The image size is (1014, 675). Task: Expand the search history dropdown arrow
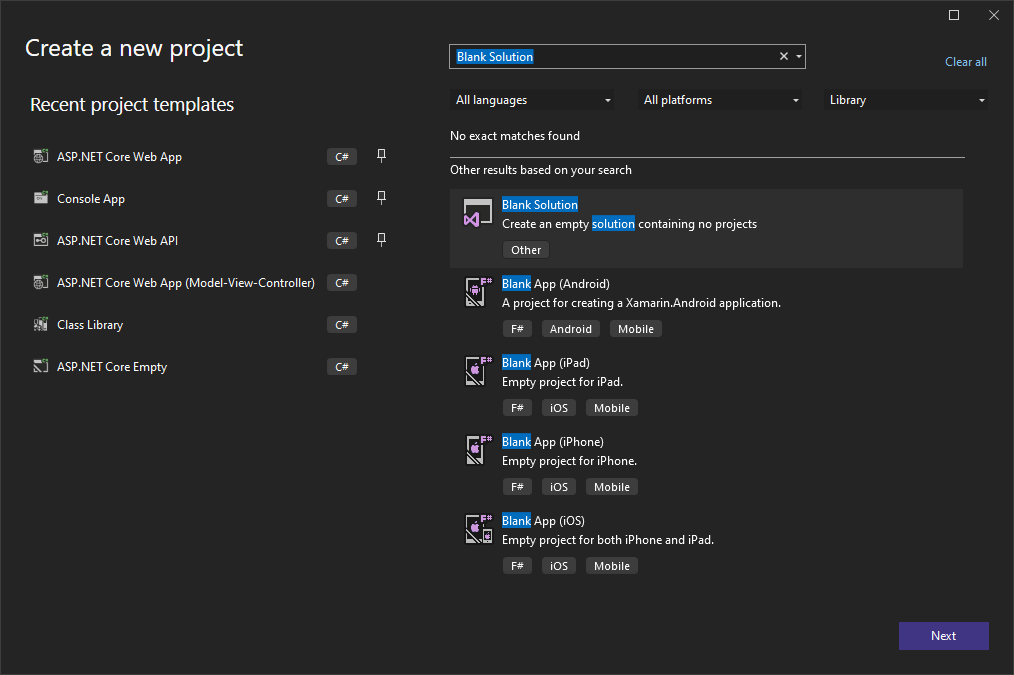(799, 56)
